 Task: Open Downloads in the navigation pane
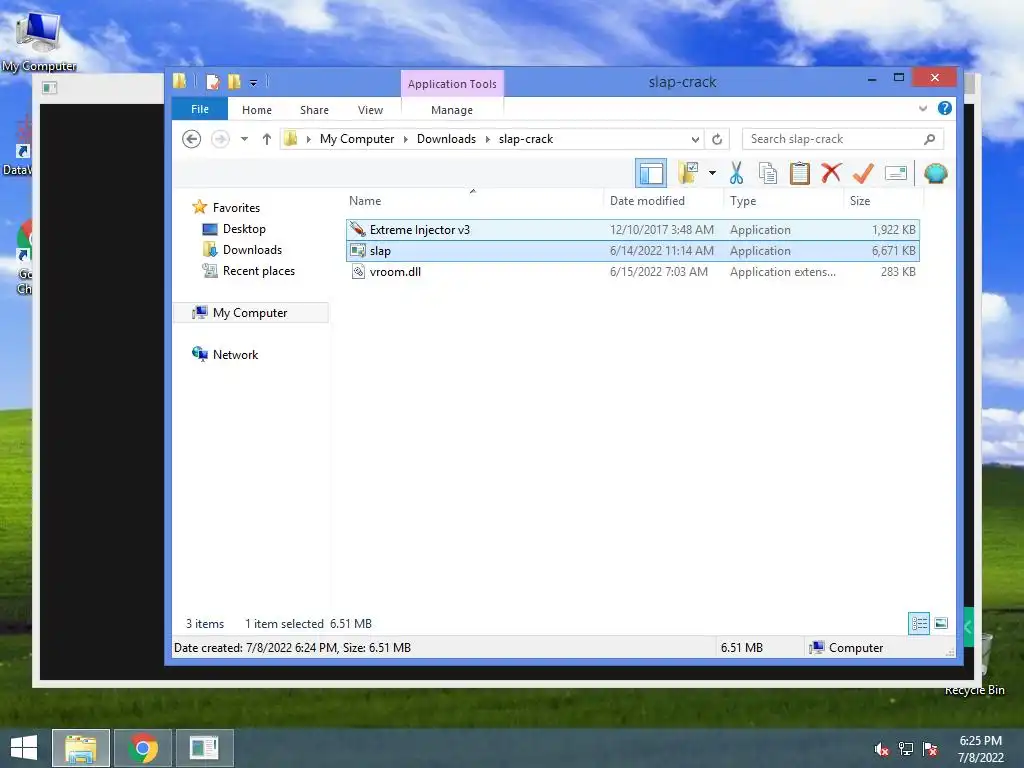pos(252,249)
